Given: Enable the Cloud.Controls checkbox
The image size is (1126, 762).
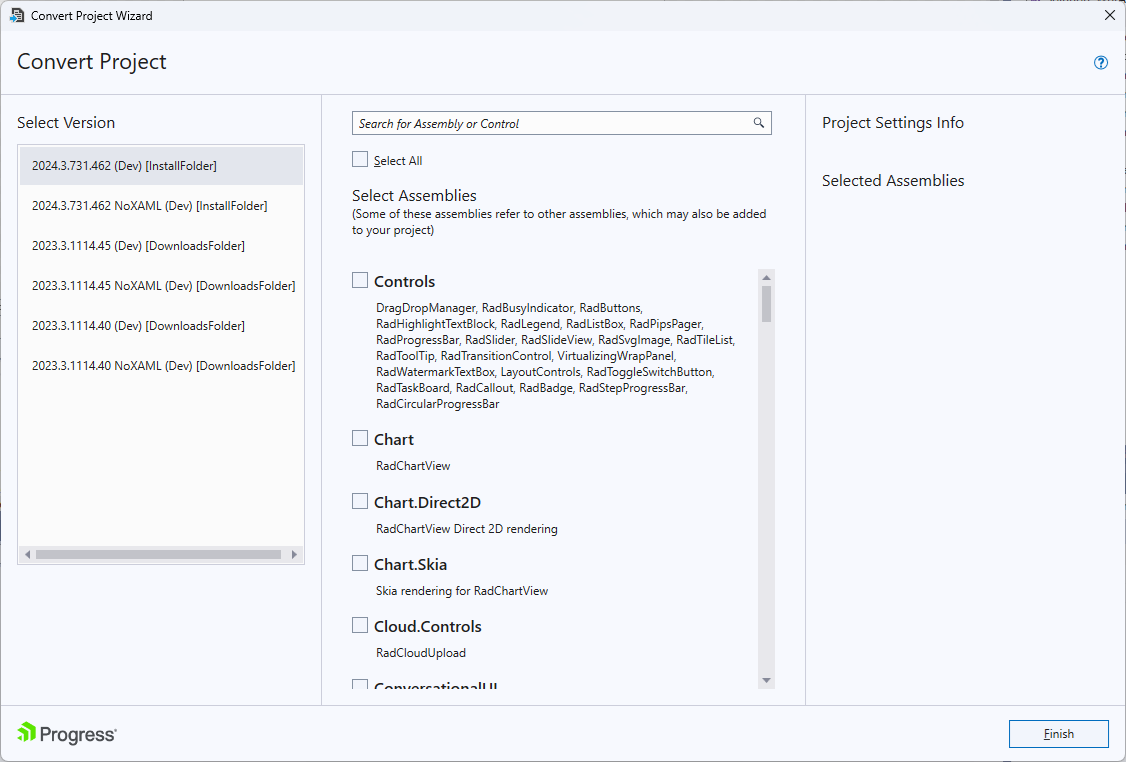Looking at the screenshot, I should click(360, 624).
